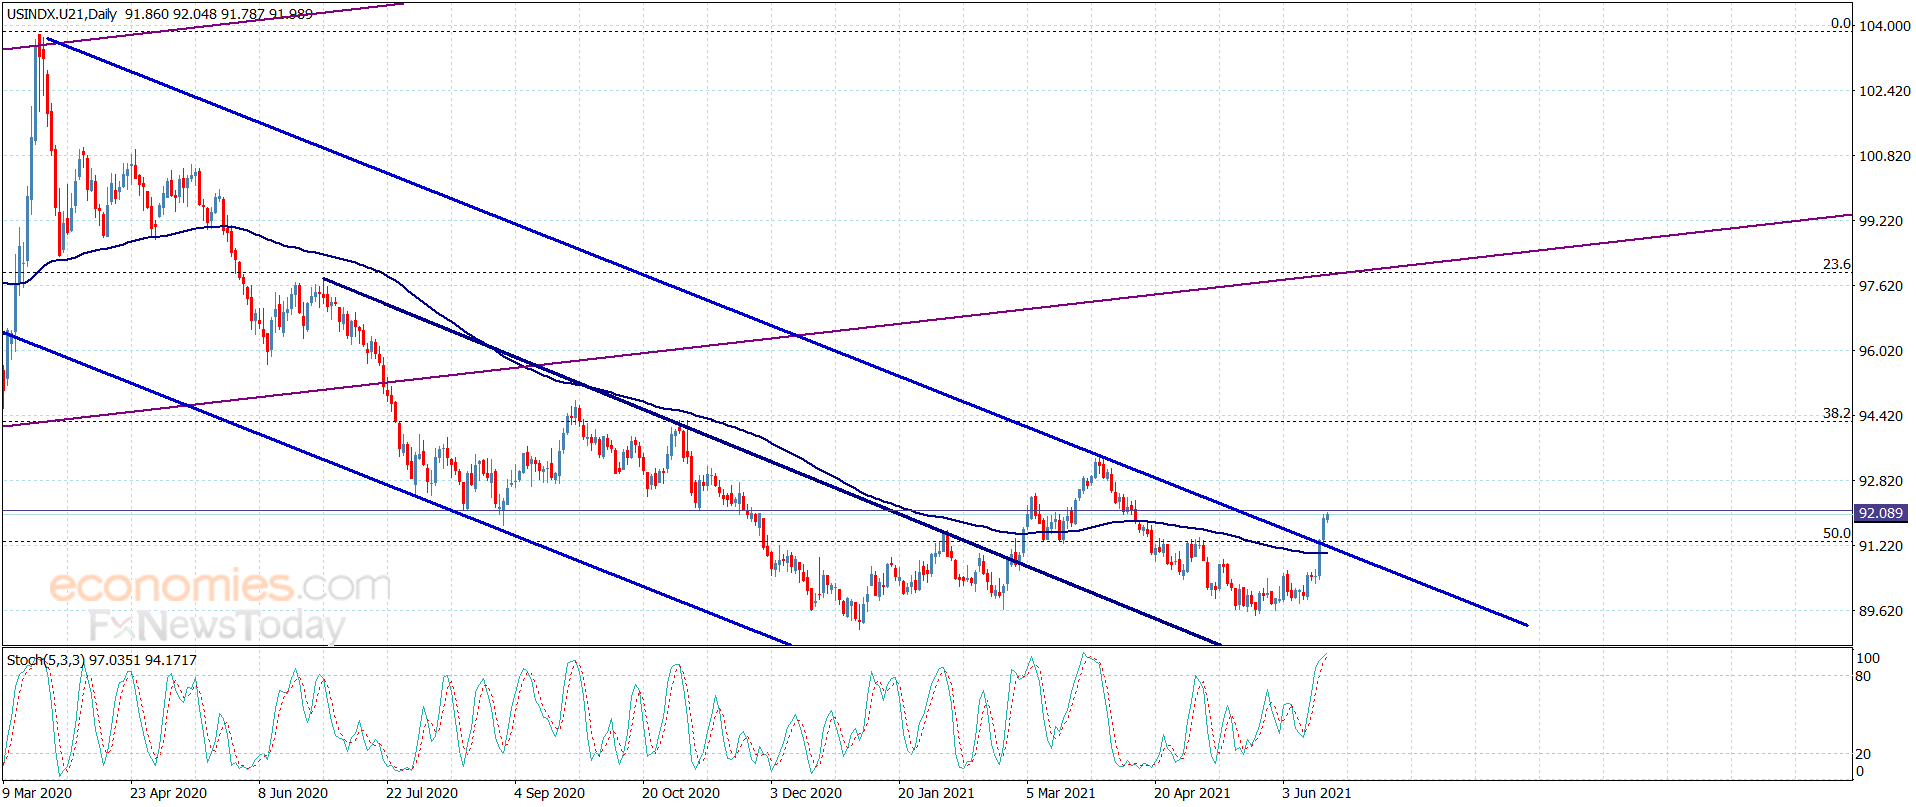Click the 8 Jun 2020 date label
1916x807 pixels.
pyautogui.click(x=293, y=793)
